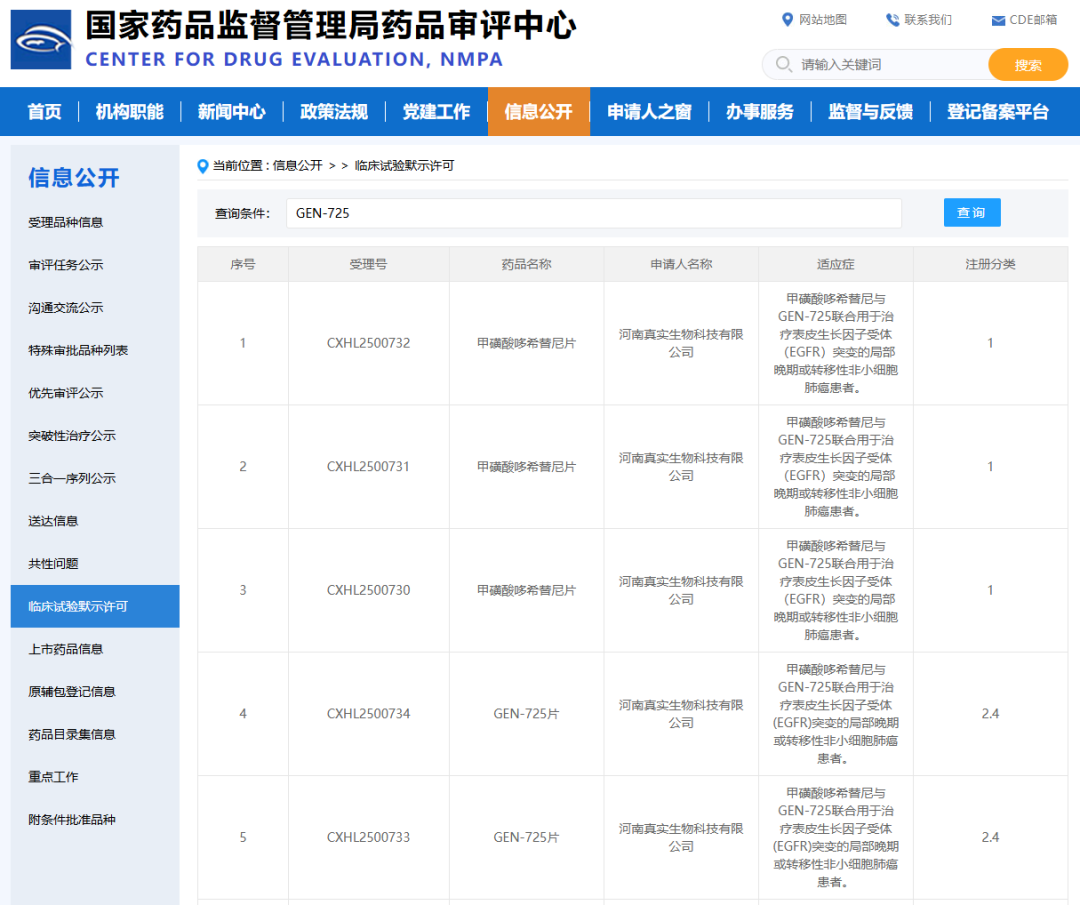Click the CDE logo icon
The width and height of the screenshot is (1080, 905).
(40, 40)
